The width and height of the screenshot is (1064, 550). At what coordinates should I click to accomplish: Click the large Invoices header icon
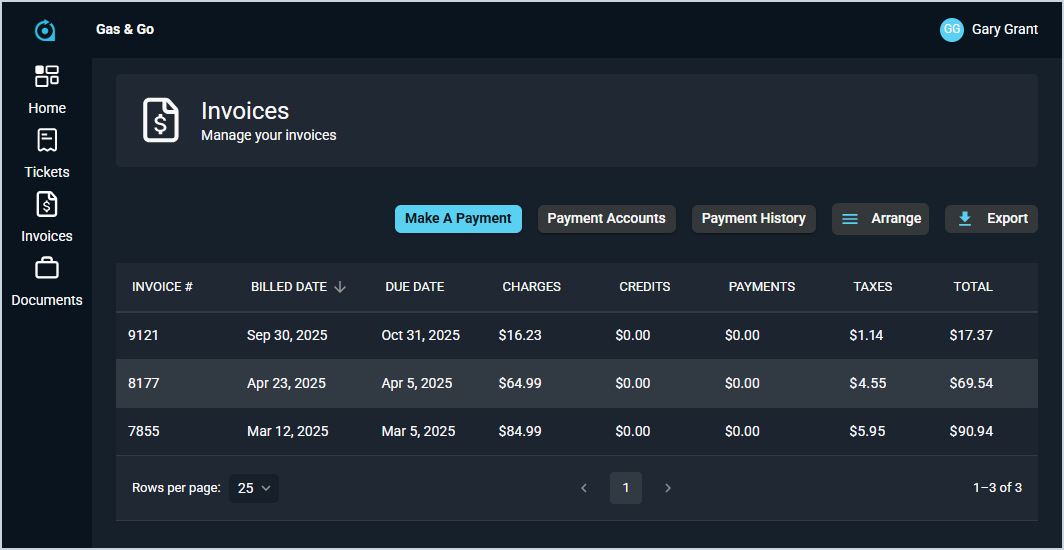(x=161, y=120)
